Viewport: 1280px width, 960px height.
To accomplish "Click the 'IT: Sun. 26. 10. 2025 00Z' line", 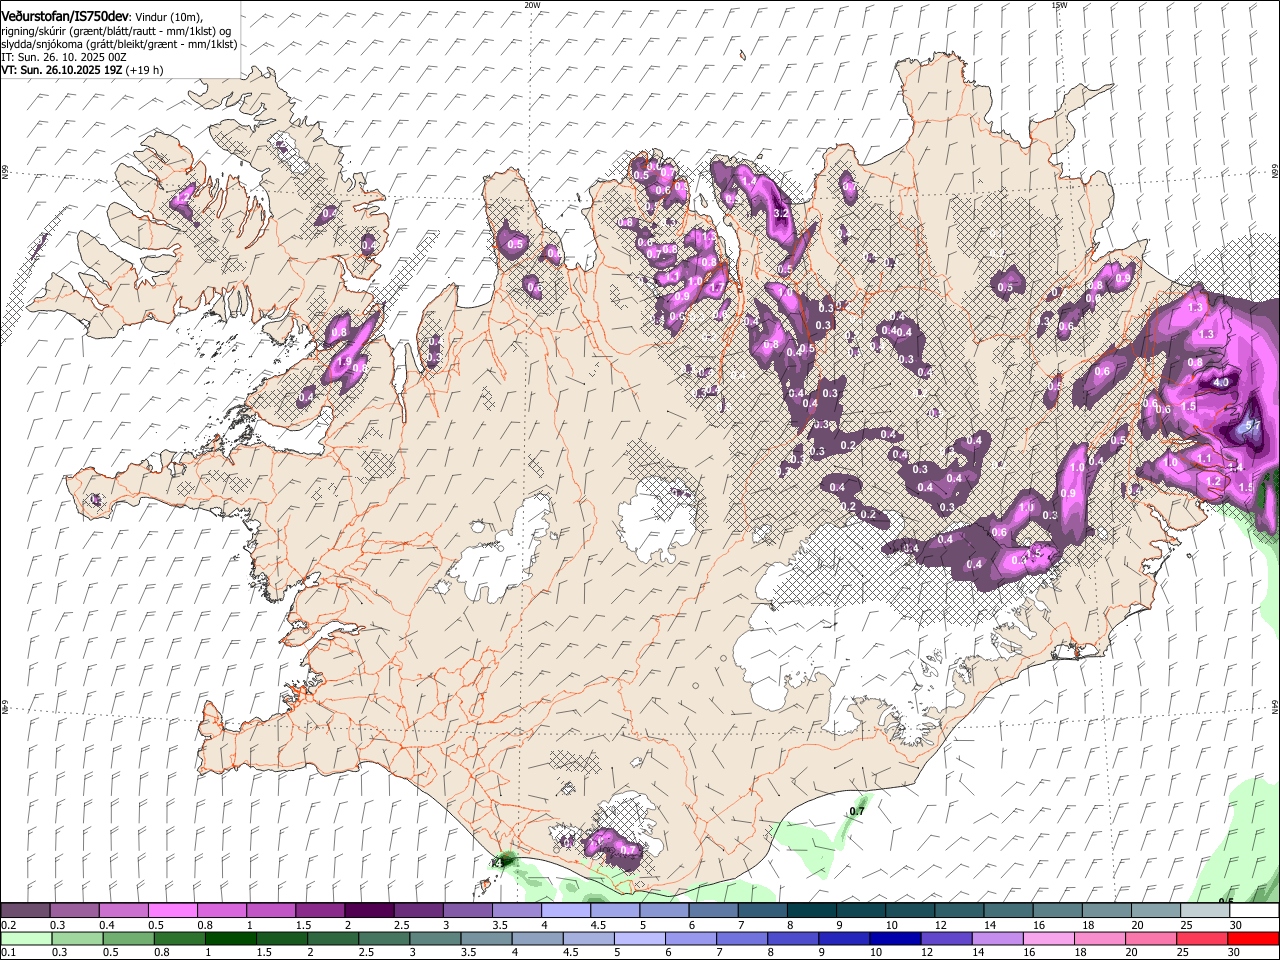I will click(x=62, y=58).
